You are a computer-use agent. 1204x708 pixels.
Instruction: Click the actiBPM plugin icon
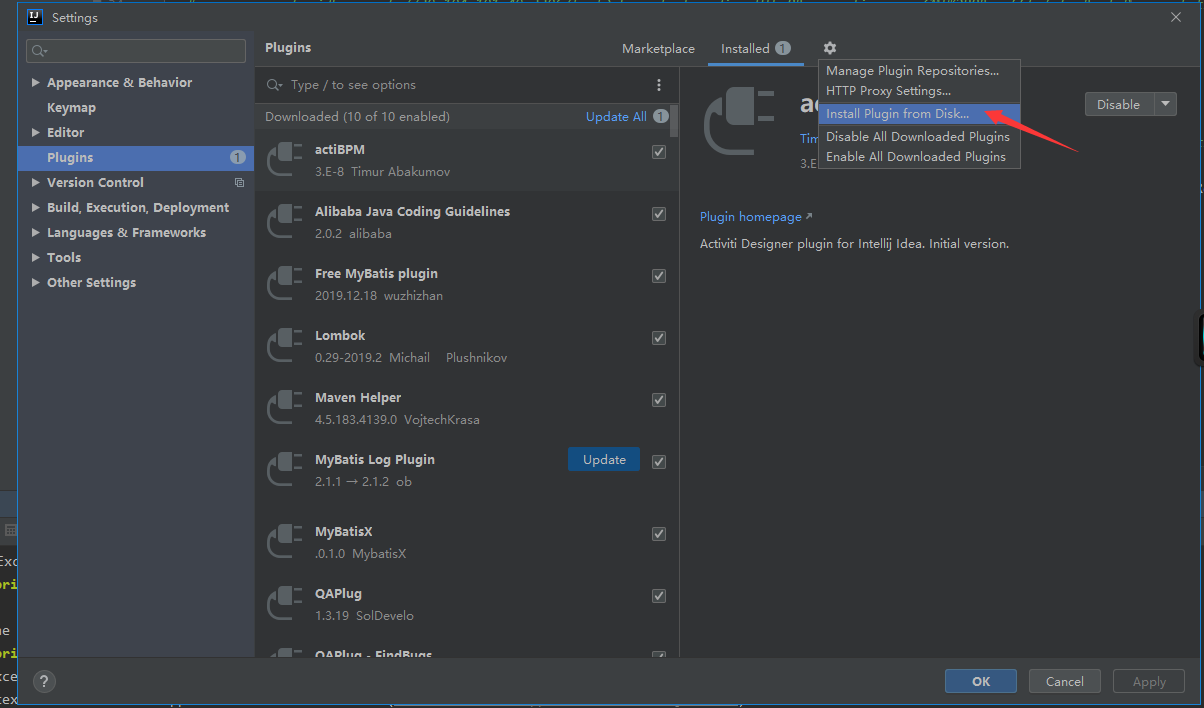click(x=285, y=160)
